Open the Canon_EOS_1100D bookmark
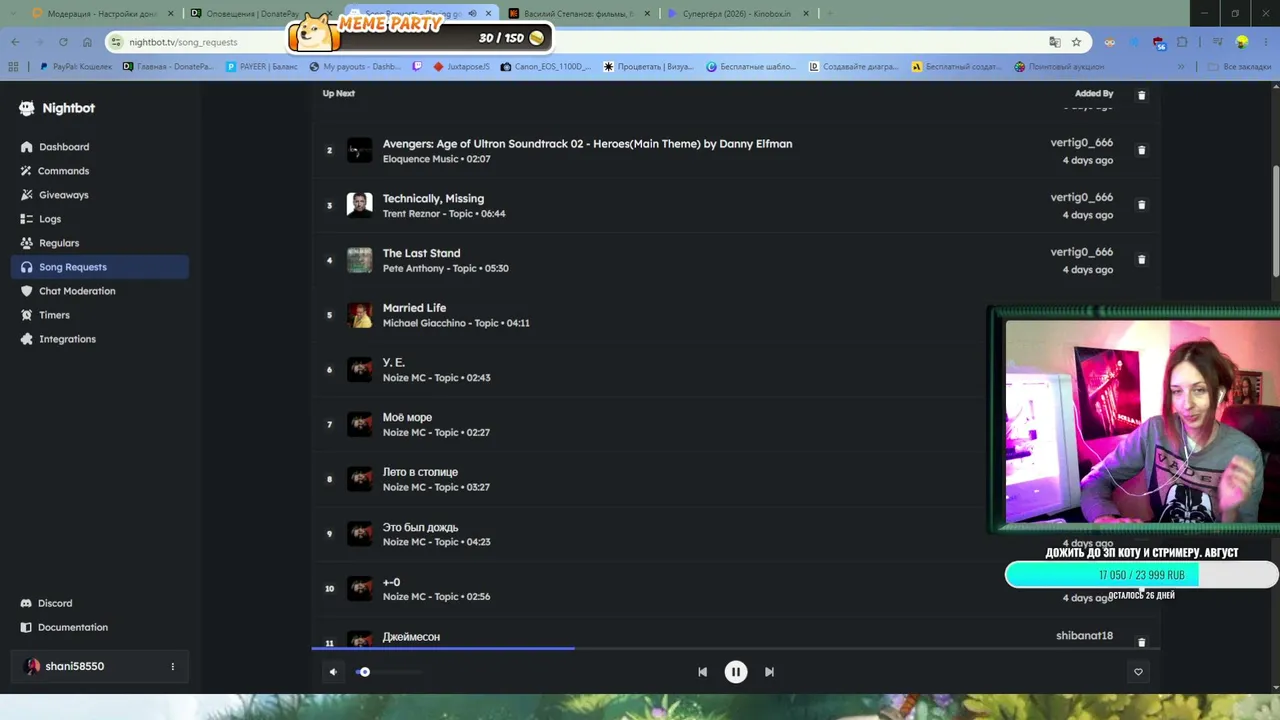 [x=546, y=67]
